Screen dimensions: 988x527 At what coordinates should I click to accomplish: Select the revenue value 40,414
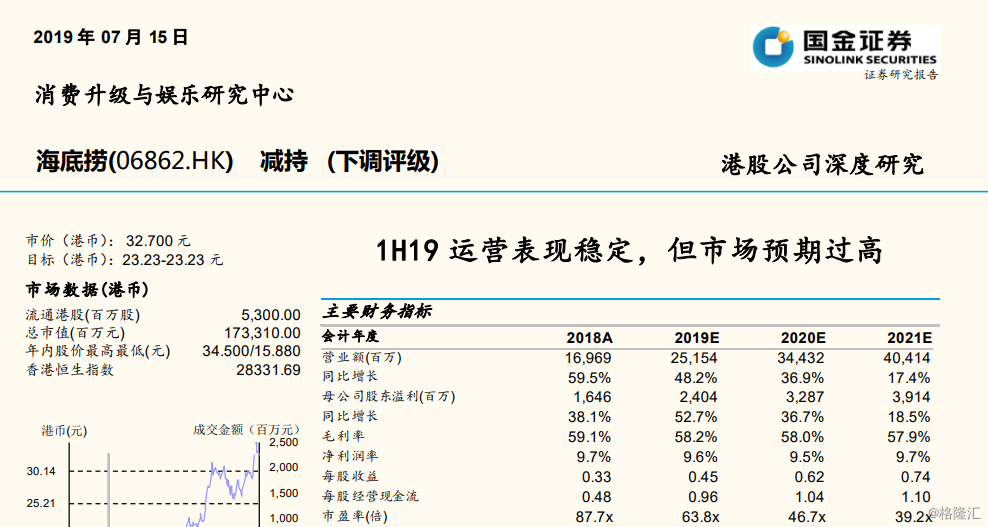pyautogui.click(x=907, y=358)
